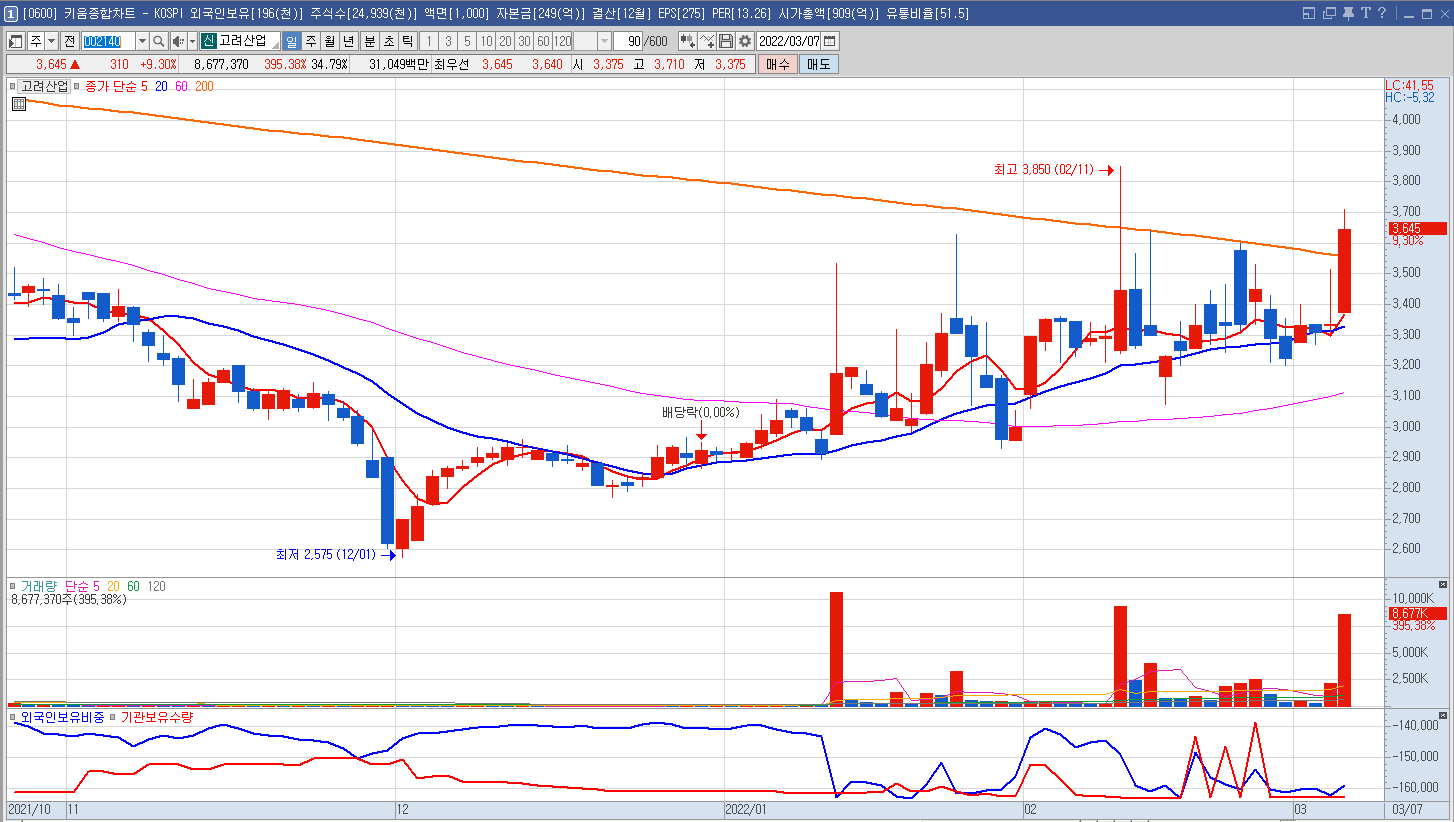Click the 기관보유수량 indicator label
1454x822 pixels.
(x=157, y=717)
